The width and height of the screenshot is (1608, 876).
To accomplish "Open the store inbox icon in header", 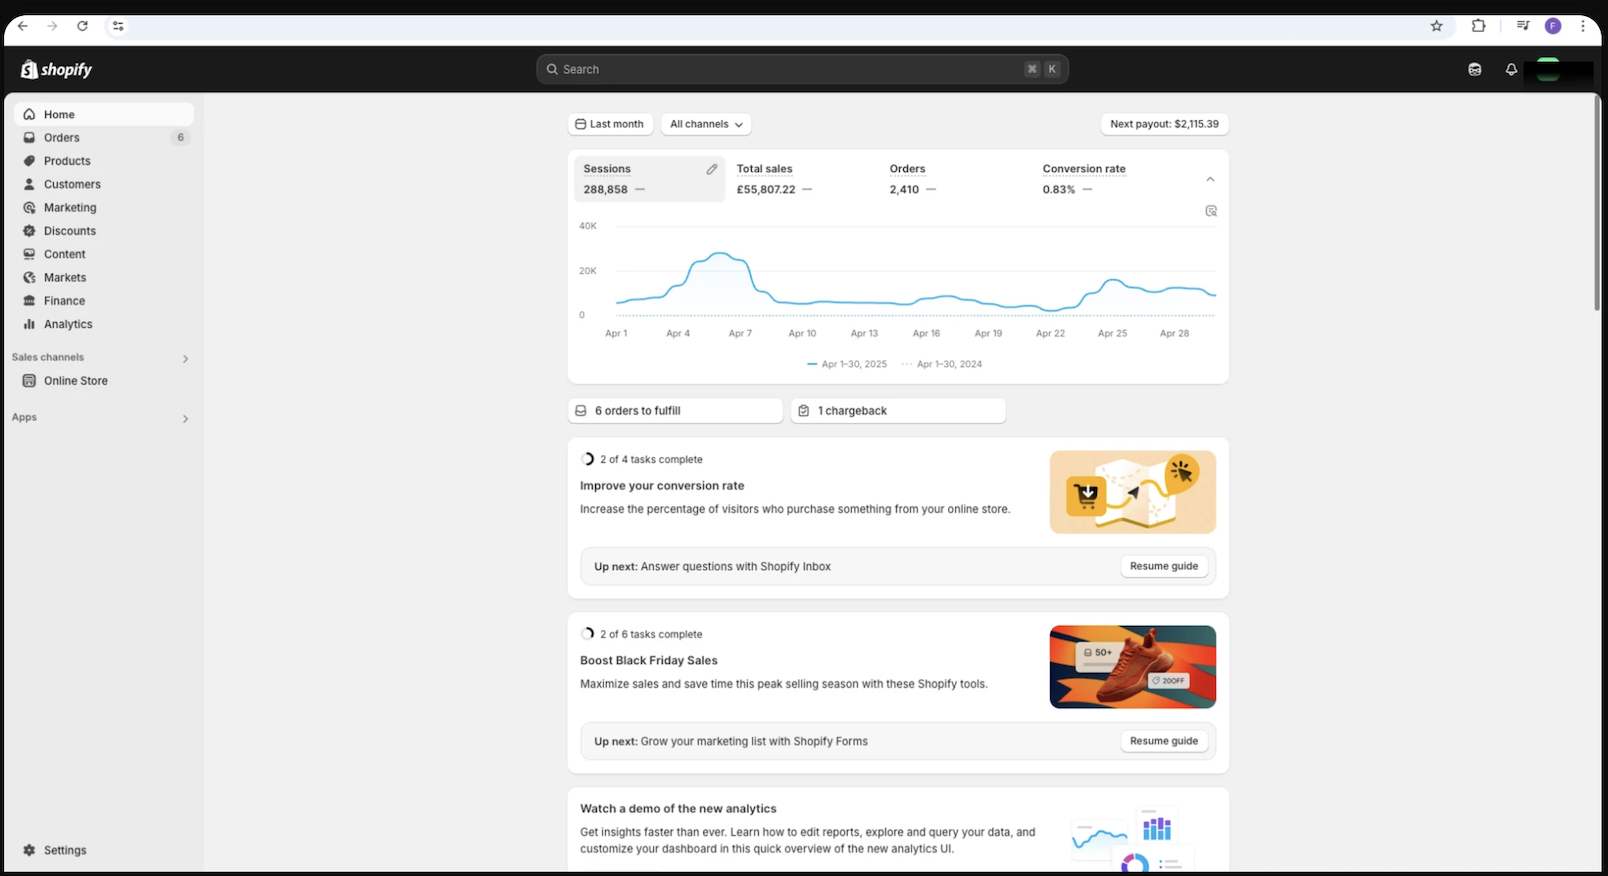I will pyautogui.click(x=1474, y=69).
